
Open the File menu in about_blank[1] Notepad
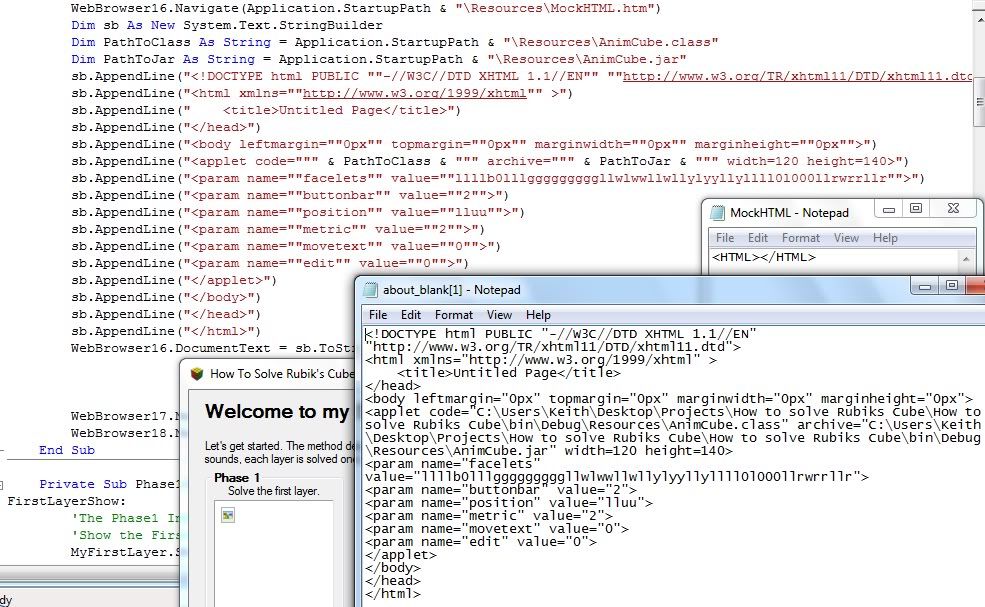click(x=381, y=314)
